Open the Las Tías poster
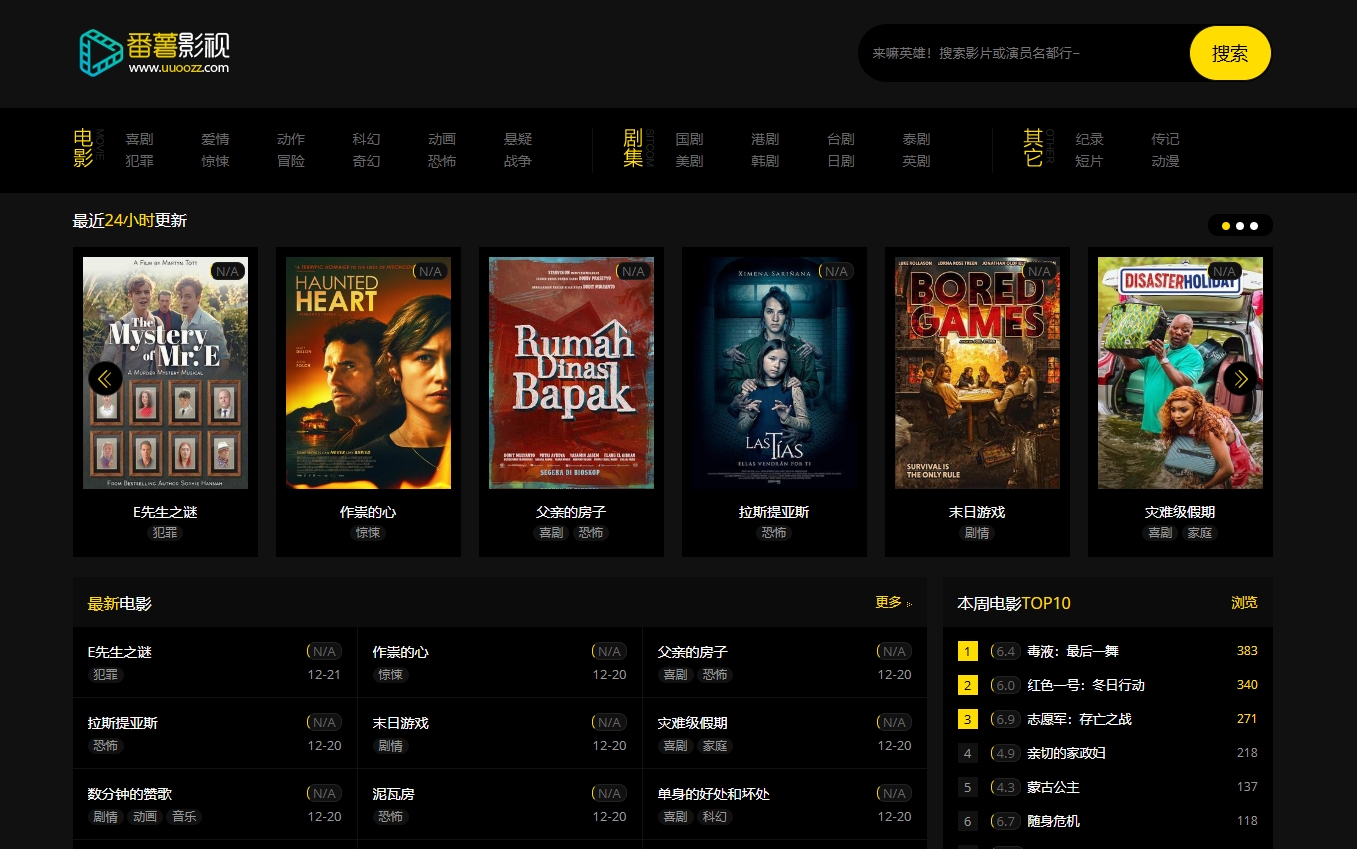The width and height of the screenshot is (1357, 849). click(774, 373)
